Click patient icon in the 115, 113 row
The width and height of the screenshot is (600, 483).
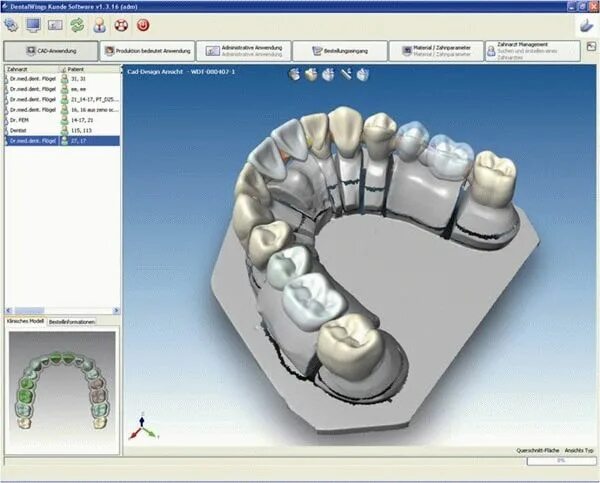pos(64,130)
